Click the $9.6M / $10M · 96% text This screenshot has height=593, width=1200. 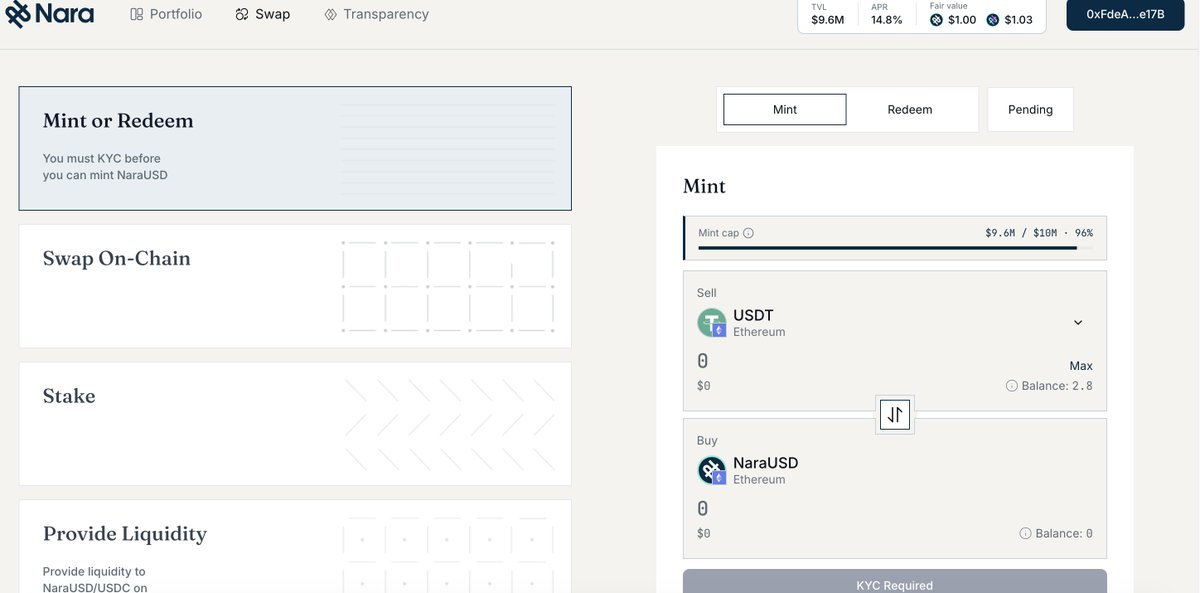[x=1039, y=233]
